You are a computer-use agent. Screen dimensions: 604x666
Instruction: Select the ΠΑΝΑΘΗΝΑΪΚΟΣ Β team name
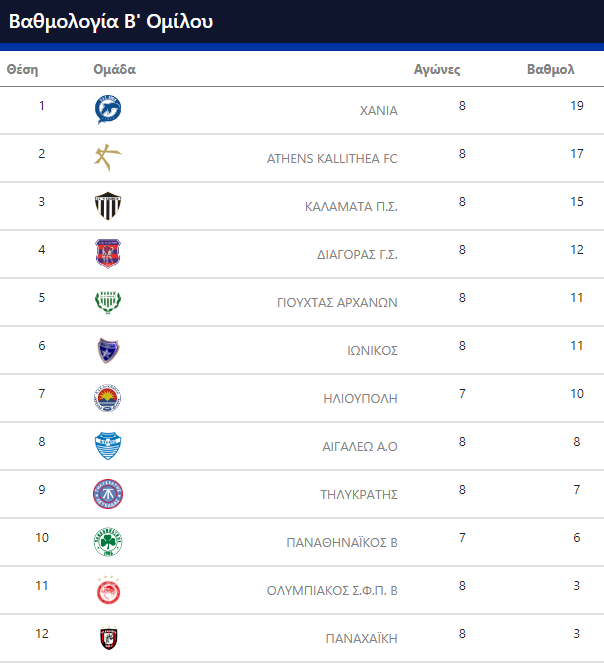(342, 542)
